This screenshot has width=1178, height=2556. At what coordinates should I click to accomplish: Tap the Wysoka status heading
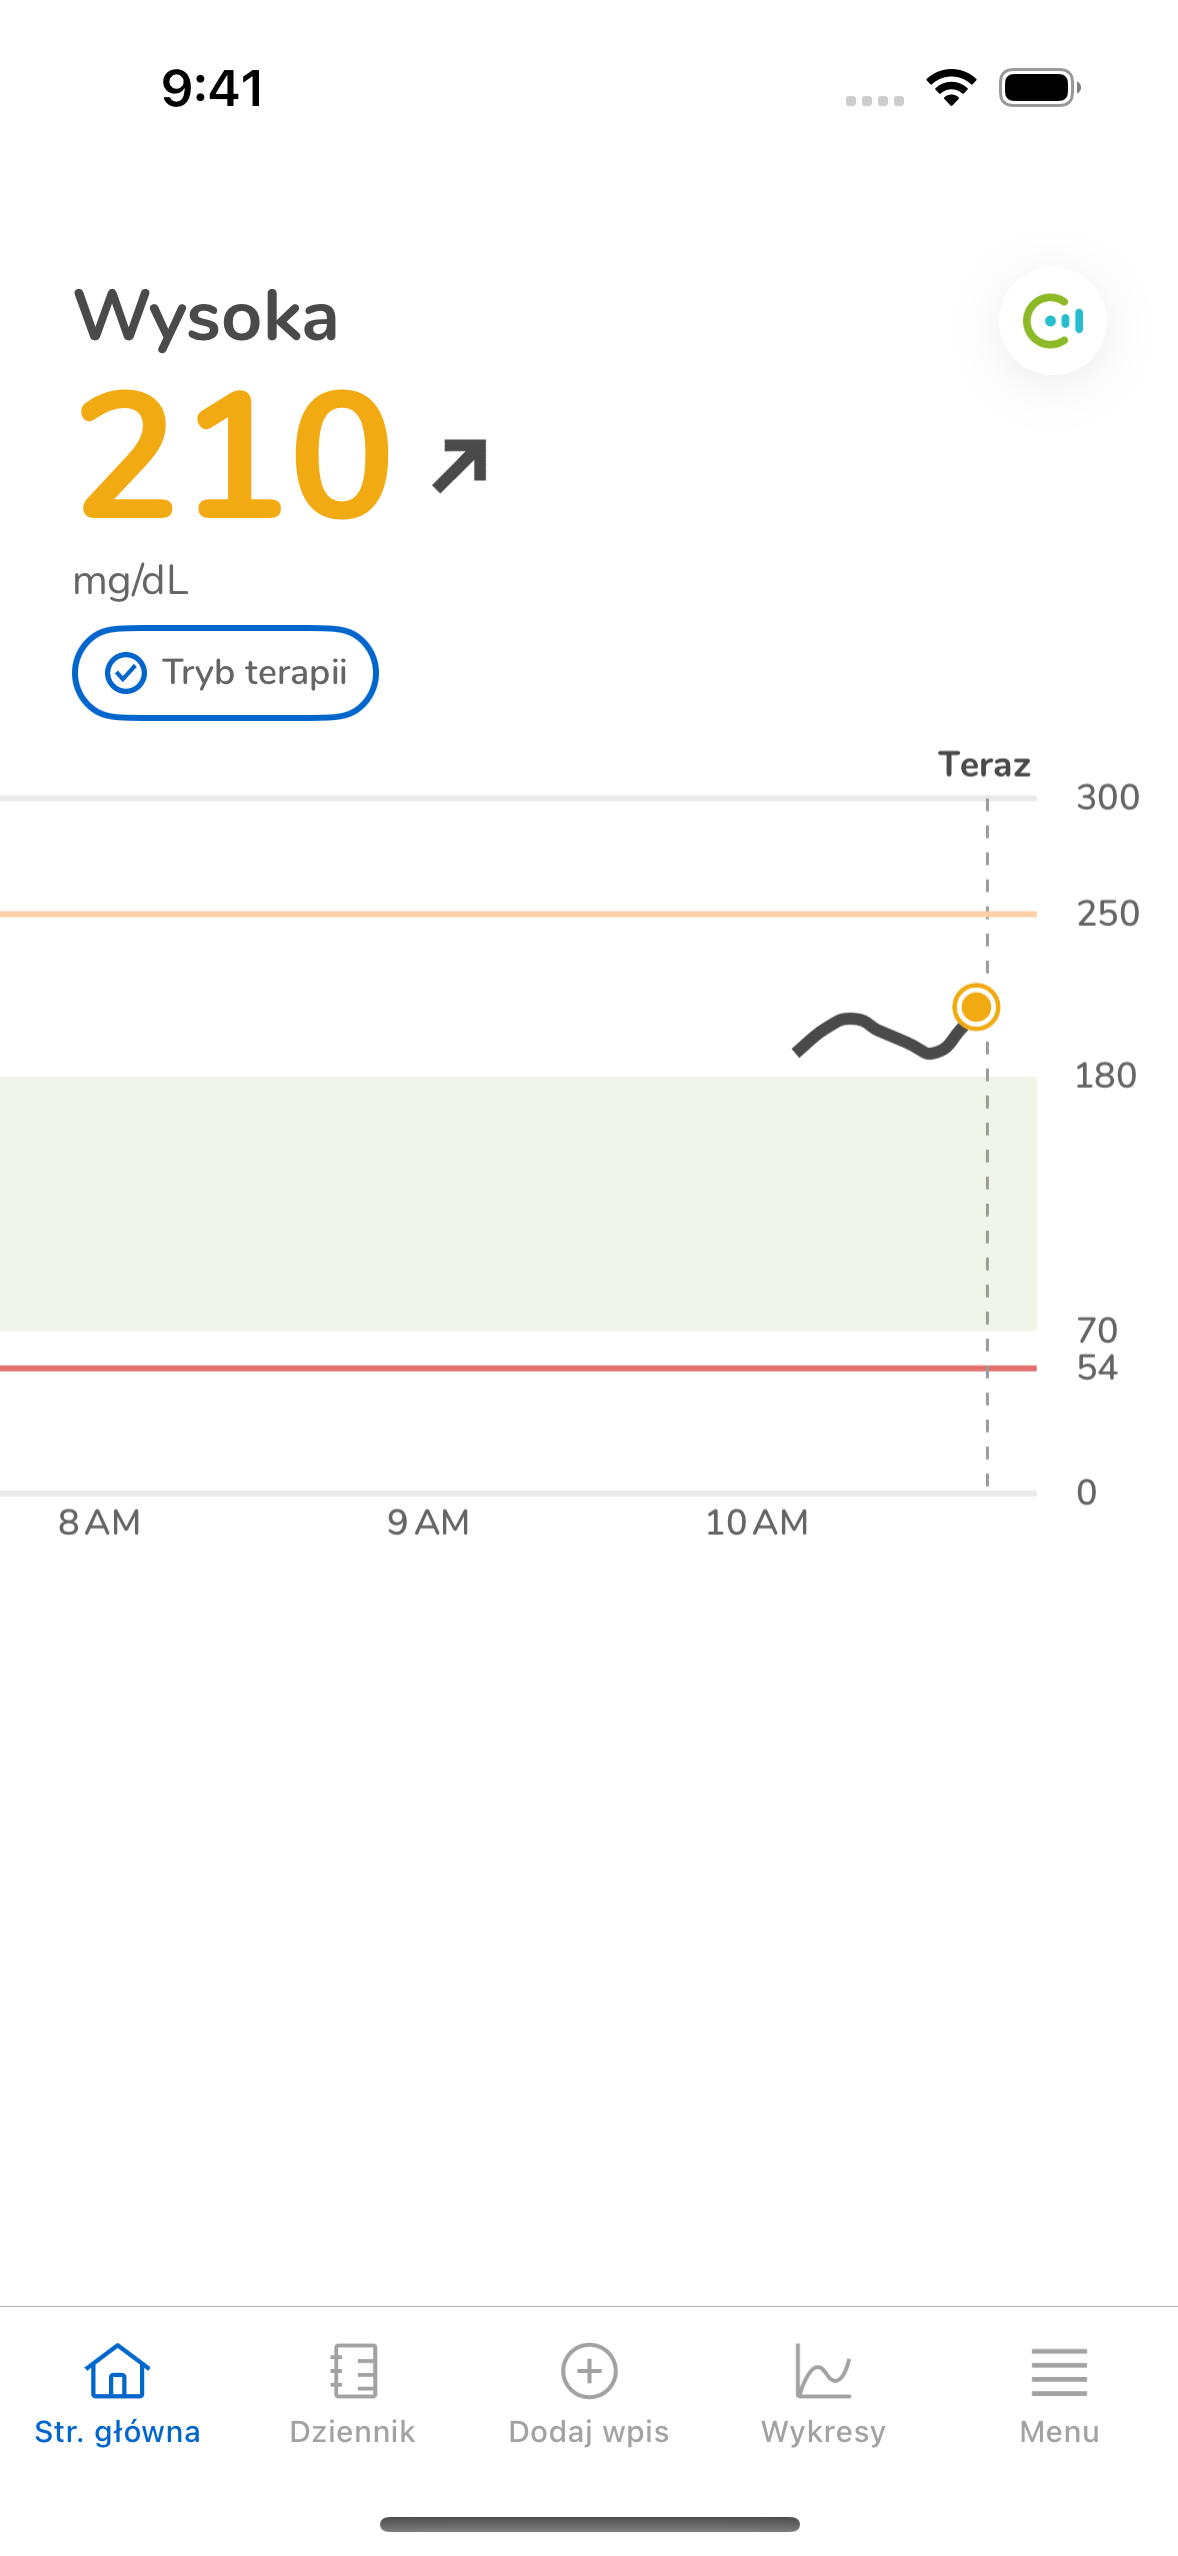coord(206,316)
